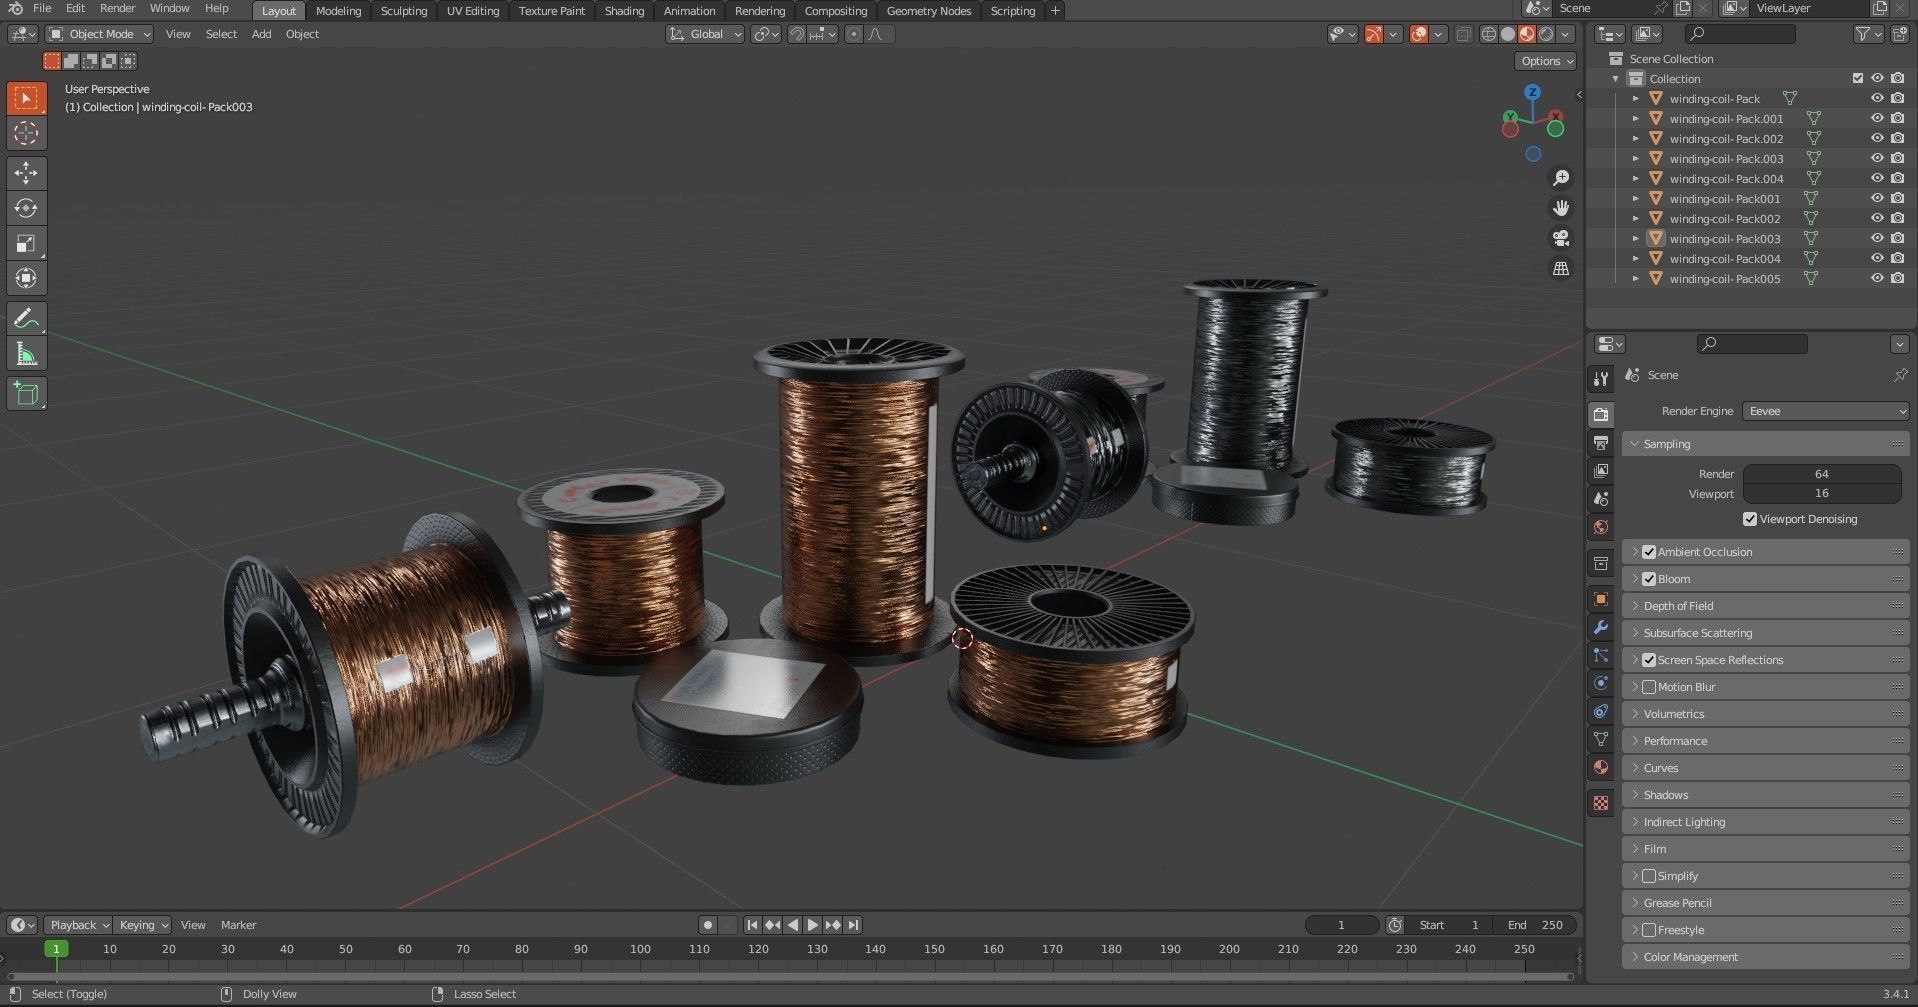Switch to solid viewport shading
The height and width of the screenshot is (1007, 1918).
pyautogui.click(x=1508, y=34)
